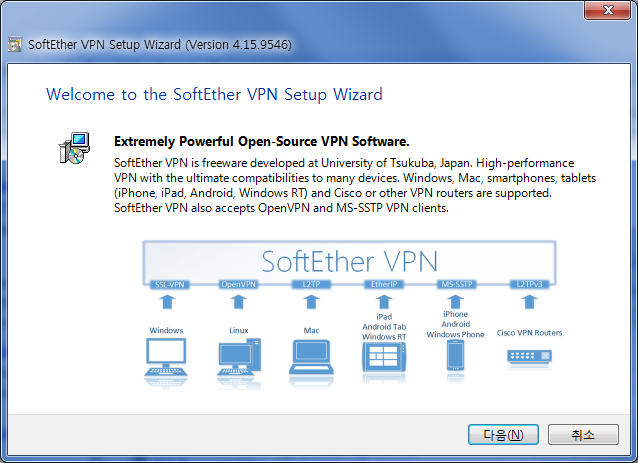Screen dimensions: 638x463
Task: Click the Welcome to SoftEther VPN Setup Wizard heading
Action: [214, 94]
